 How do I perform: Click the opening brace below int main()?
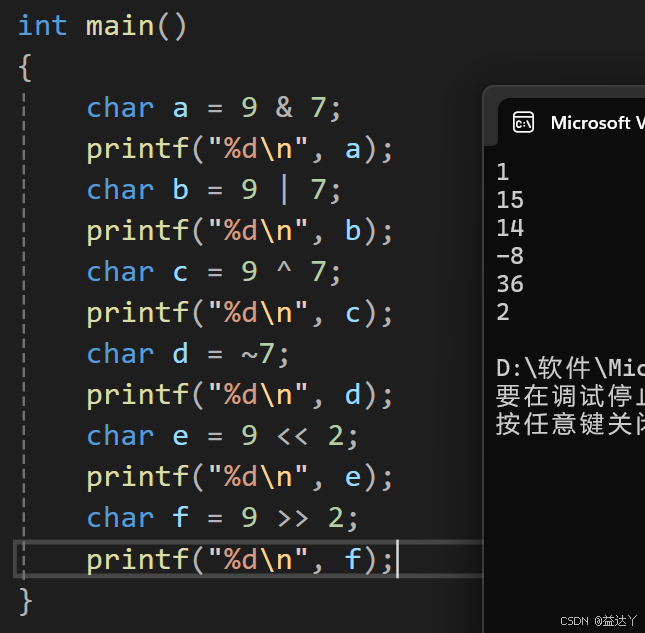[x=25, y=67]
